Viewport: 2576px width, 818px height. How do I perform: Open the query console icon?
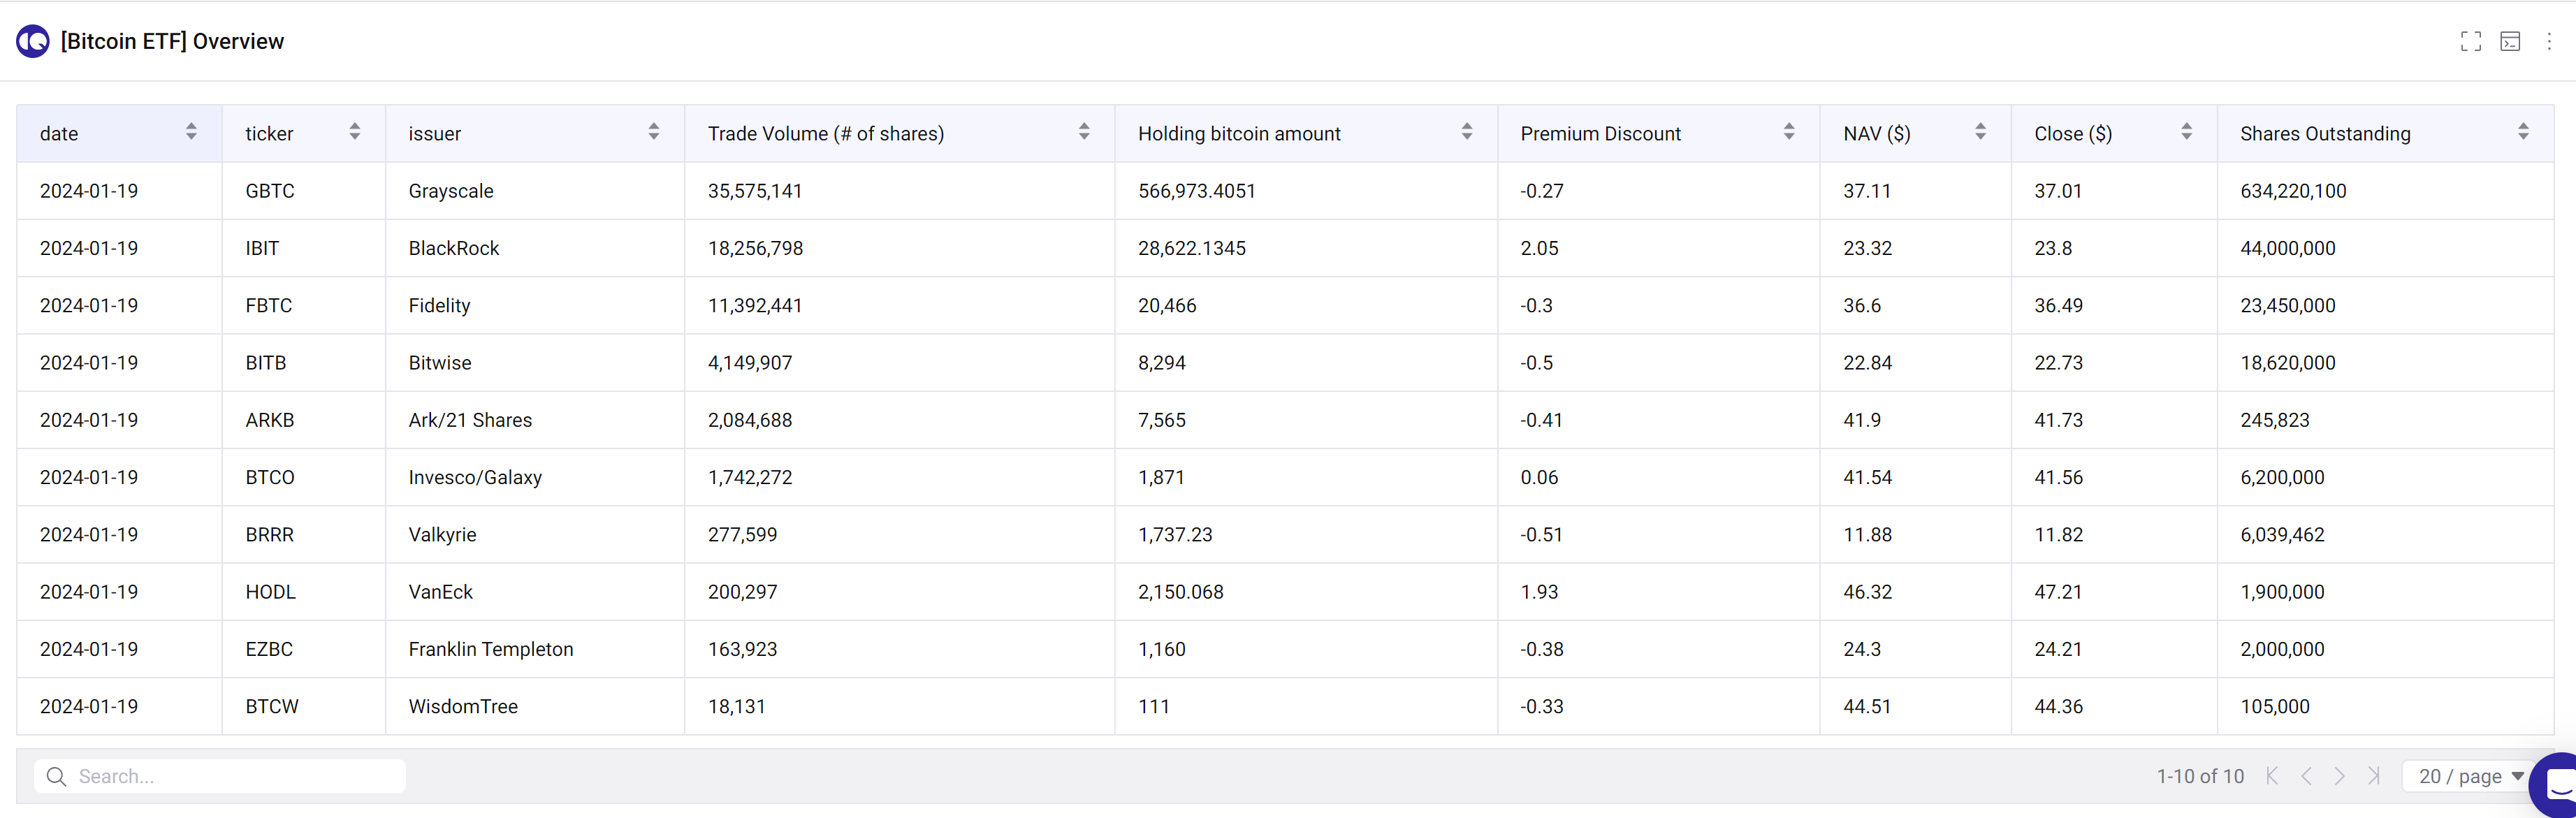pyautogui.click(x=2510, y=41)
